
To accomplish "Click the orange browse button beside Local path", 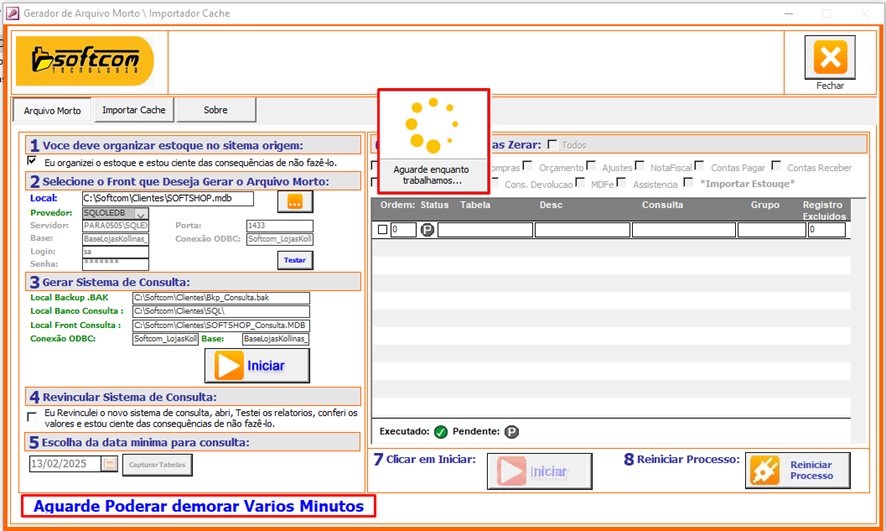I will pyautogui.click(x=294, y=201).
